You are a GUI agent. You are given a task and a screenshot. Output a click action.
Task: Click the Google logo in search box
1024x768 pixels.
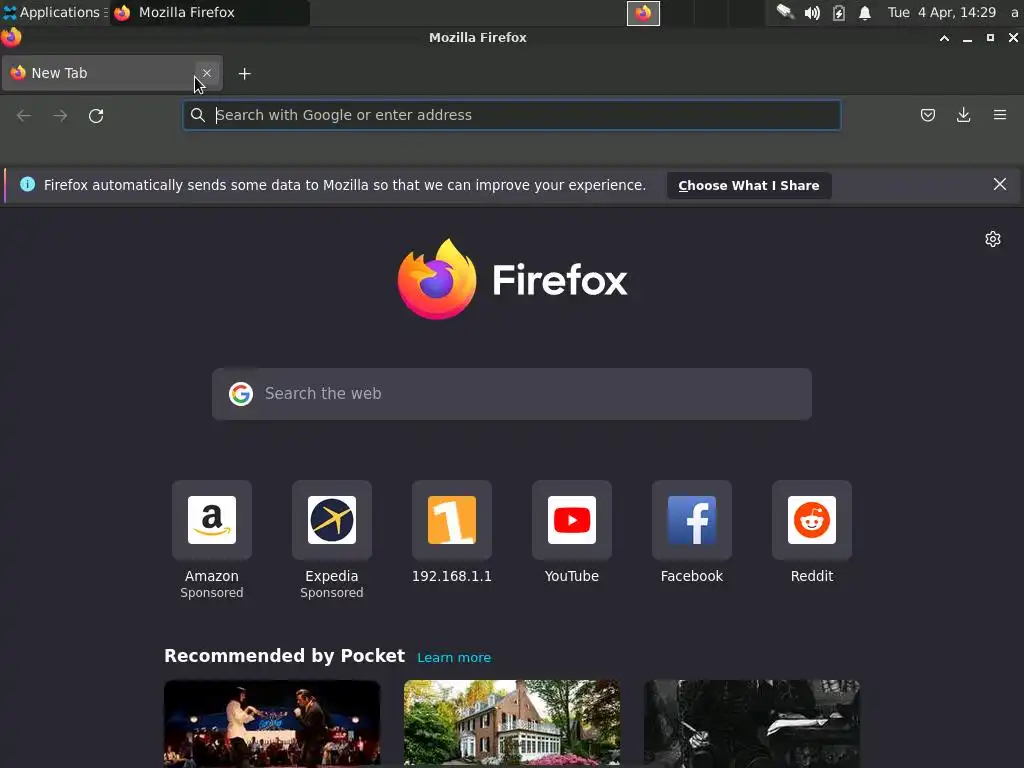coord(241,394)
